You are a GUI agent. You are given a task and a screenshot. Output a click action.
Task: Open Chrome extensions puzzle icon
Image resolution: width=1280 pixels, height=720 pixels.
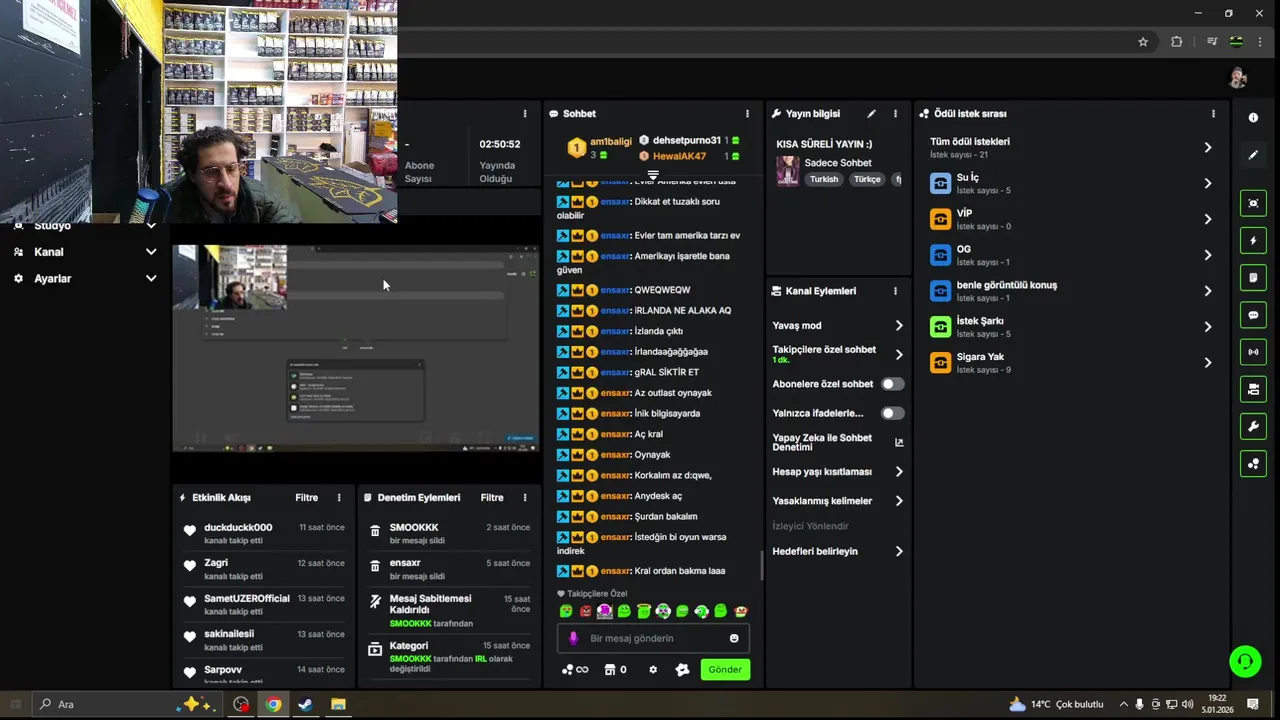[x=1177, y=42]
